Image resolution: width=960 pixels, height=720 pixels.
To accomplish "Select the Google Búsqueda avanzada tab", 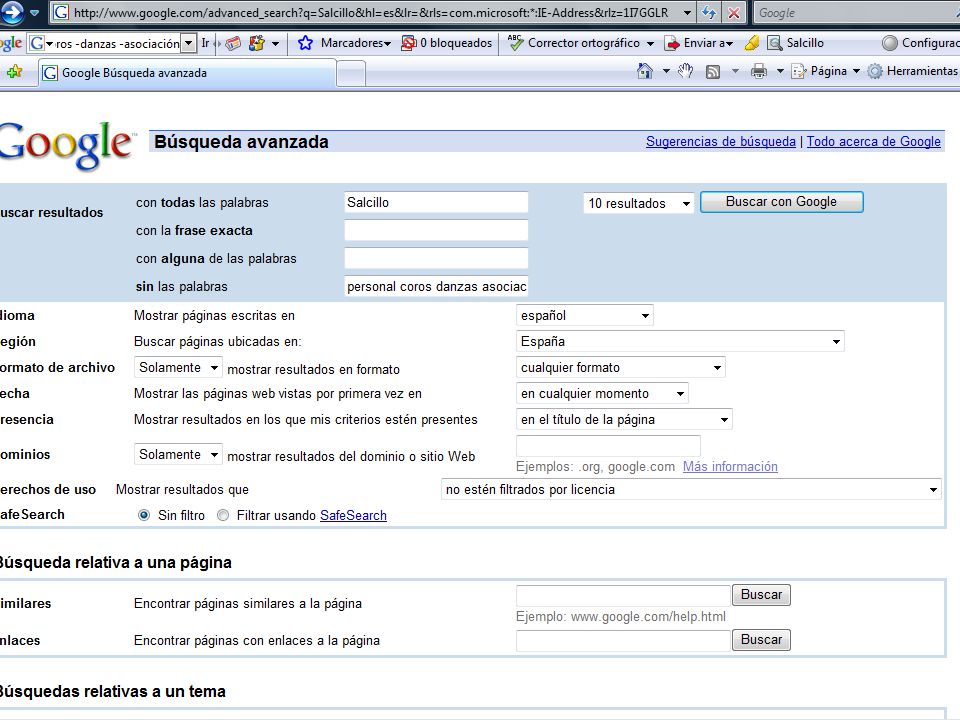I will (x=188, y=73).
